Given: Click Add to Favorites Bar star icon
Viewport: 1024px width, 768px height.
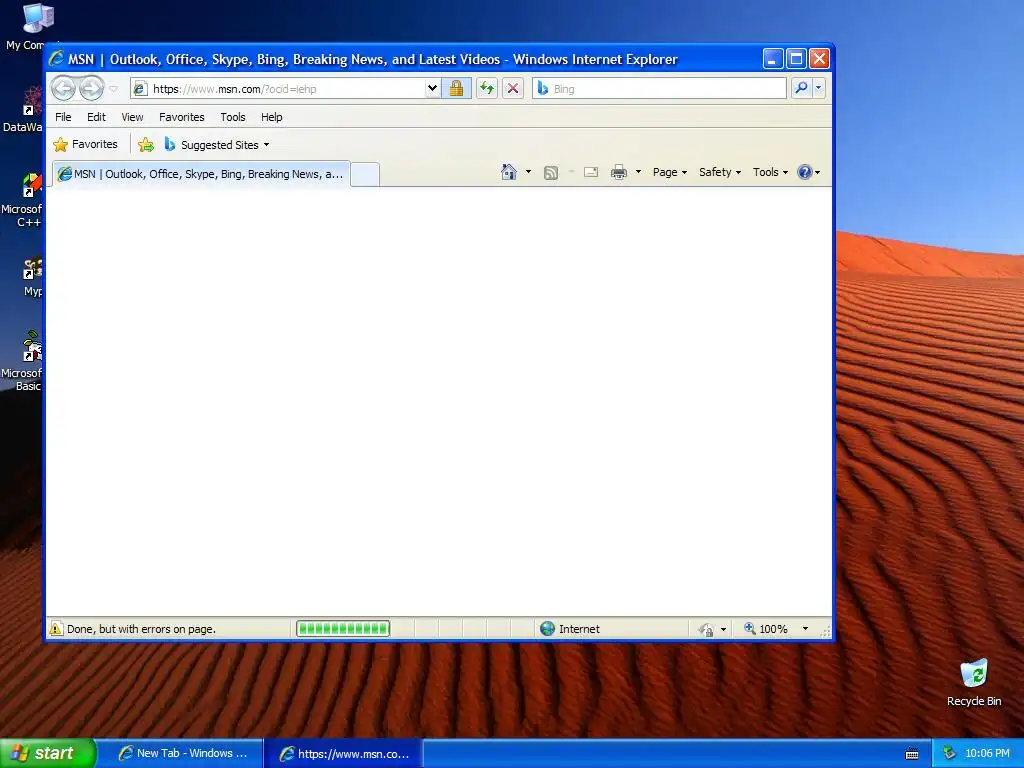Looking at the screenshot, I should pyautogui.click(x=146, y=144).
